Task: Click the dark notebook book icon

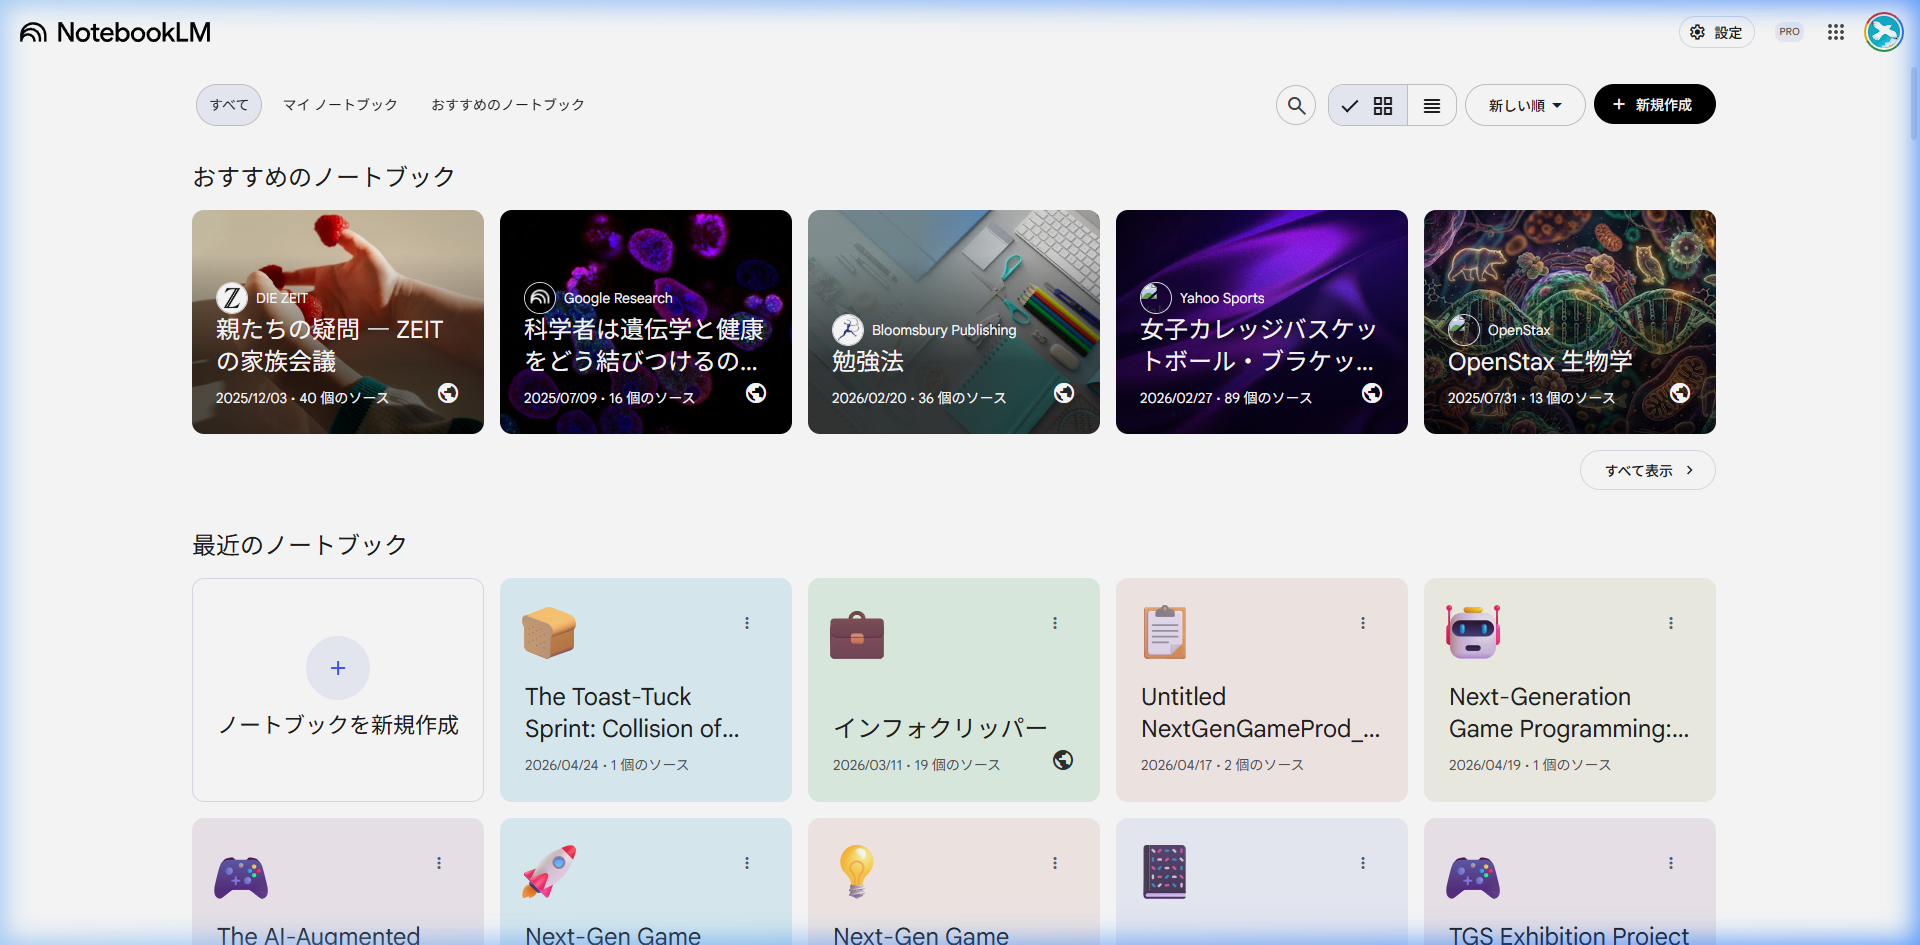Action: (1165, 871)
